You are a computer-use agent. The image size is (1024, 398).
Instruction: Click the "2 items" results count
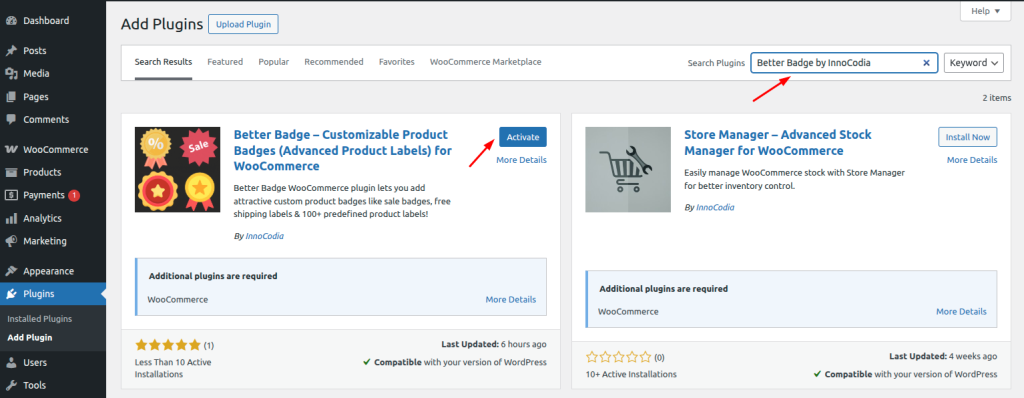997,98
